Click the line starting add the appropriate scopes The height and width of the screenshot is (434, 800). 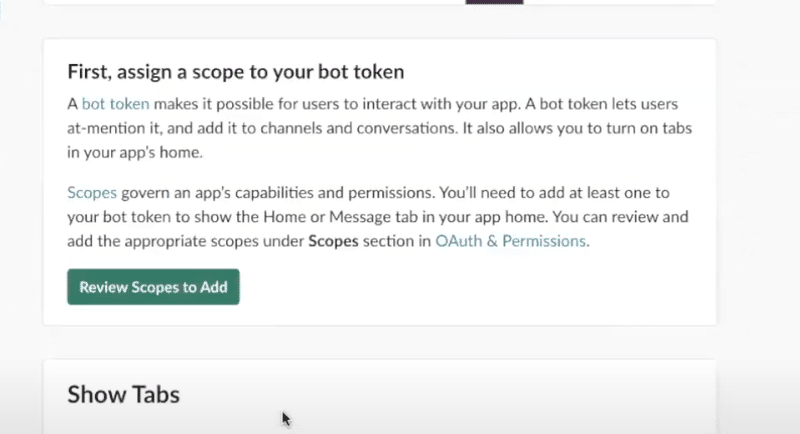click(x=328, y=241)
